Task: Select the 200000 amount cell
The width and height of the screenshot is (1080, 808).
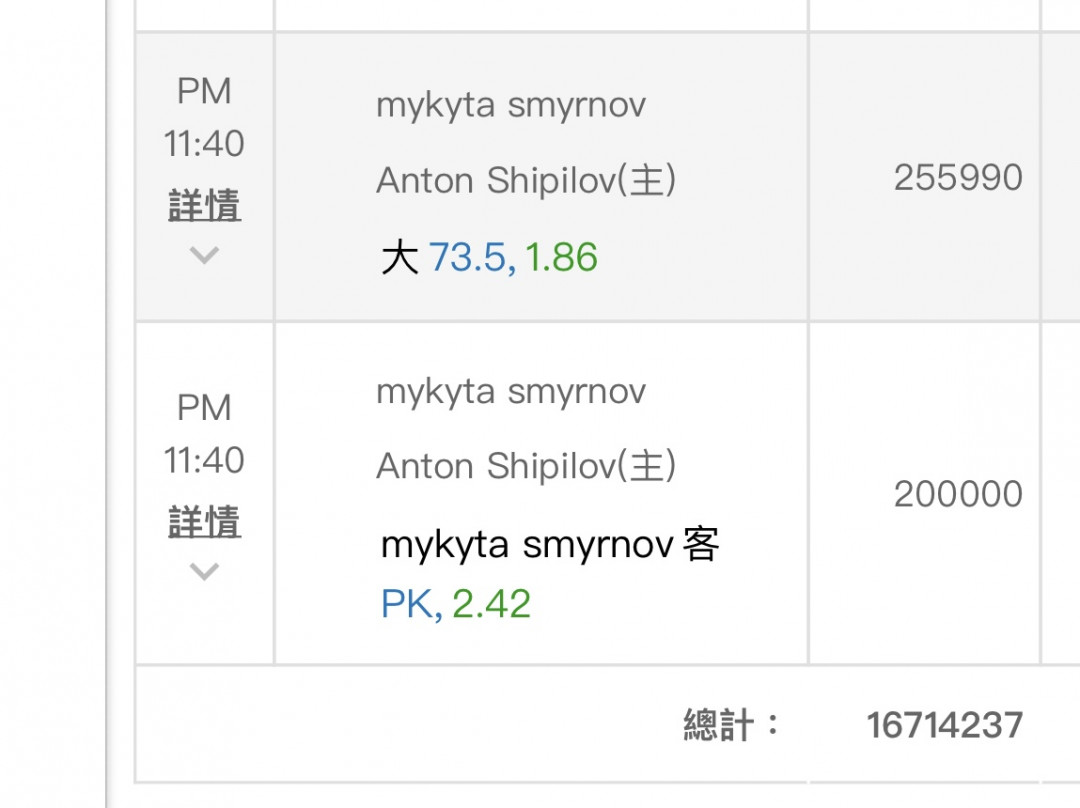Action: coord(958,494)
